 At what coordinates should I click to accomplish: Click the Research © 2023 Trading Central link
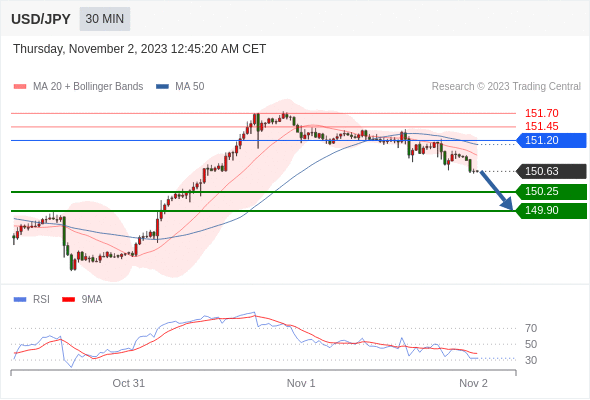(x=506, y=87)
